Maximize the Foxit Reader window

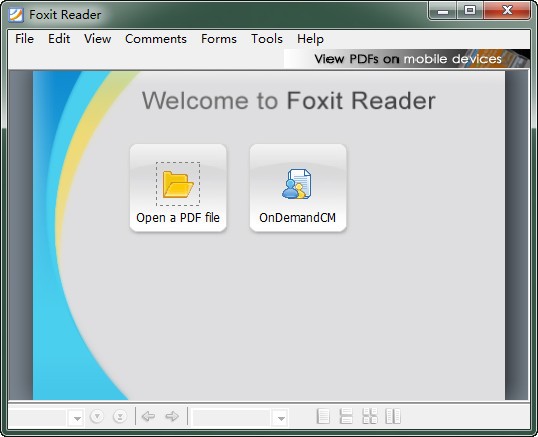[470, 11]
